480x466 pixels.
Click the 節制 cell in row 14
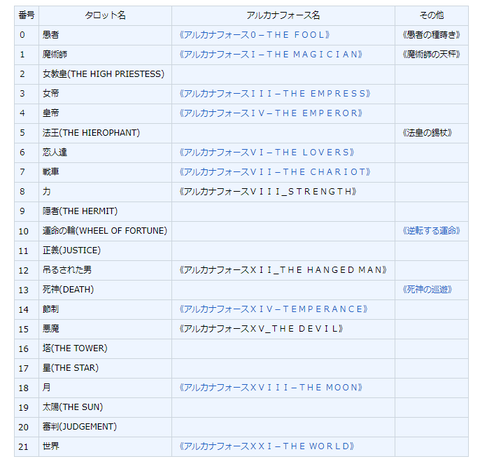pos(105,310)
